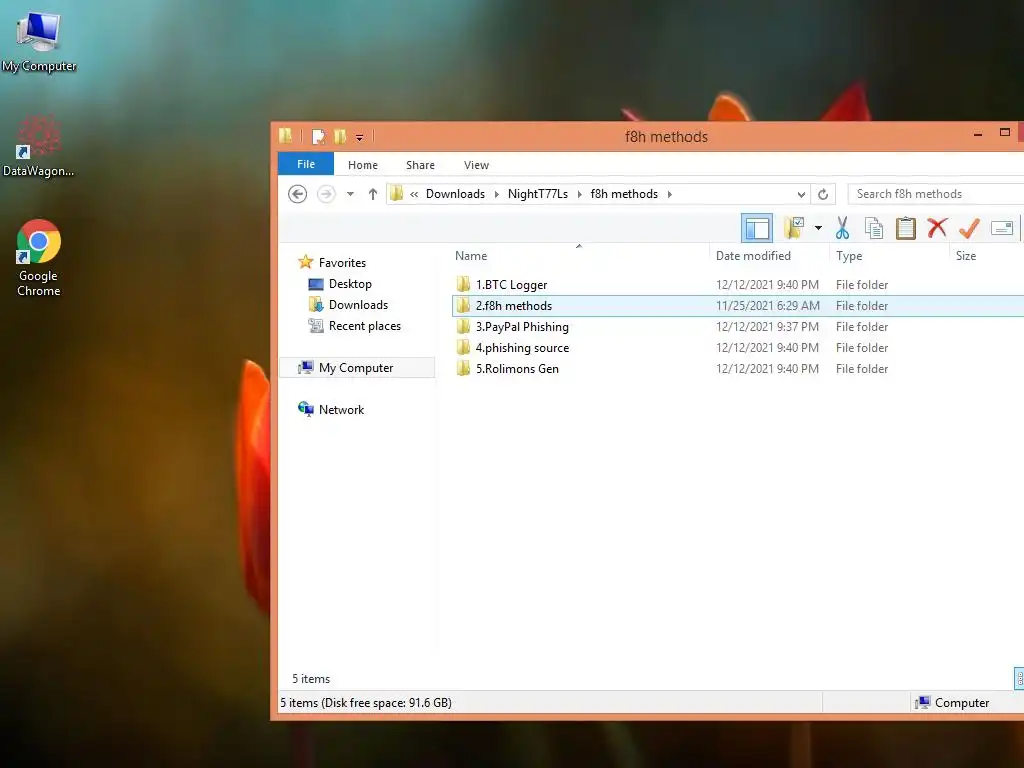Go back with the Back arrow button

297,194
